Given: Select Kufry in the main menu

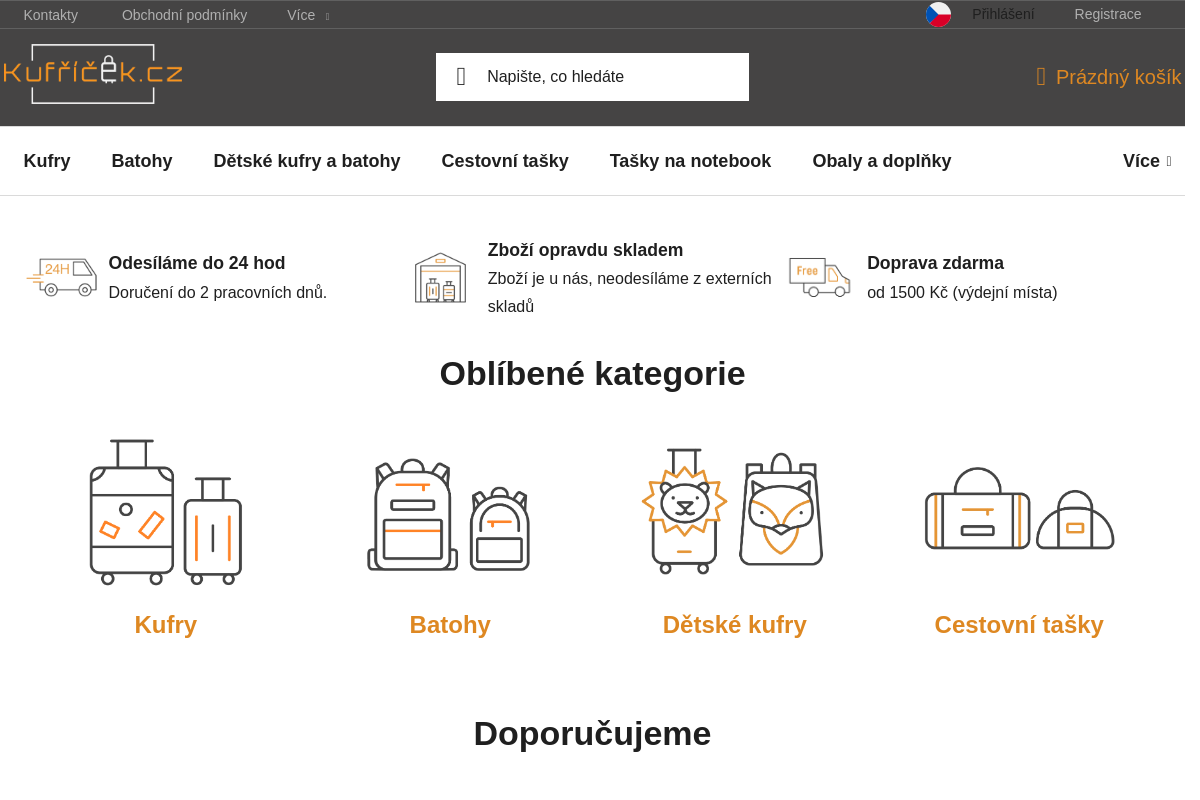Looking at the screenshot, I should coord(47,161).
